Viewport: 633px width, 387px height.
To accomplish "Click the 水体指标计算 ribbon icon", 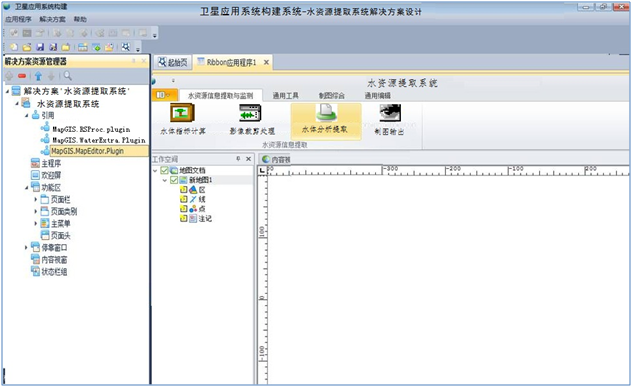I will [x=182, y=113].
